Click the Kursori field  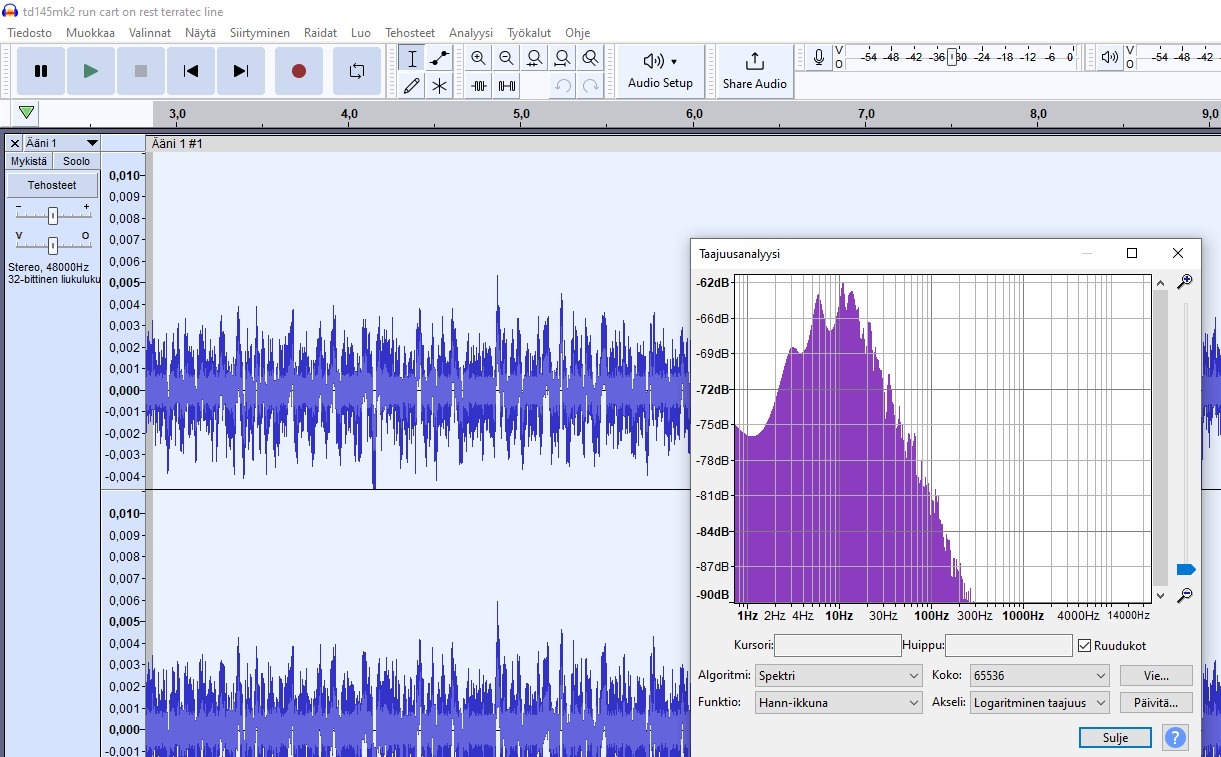[x=837, y=646]
